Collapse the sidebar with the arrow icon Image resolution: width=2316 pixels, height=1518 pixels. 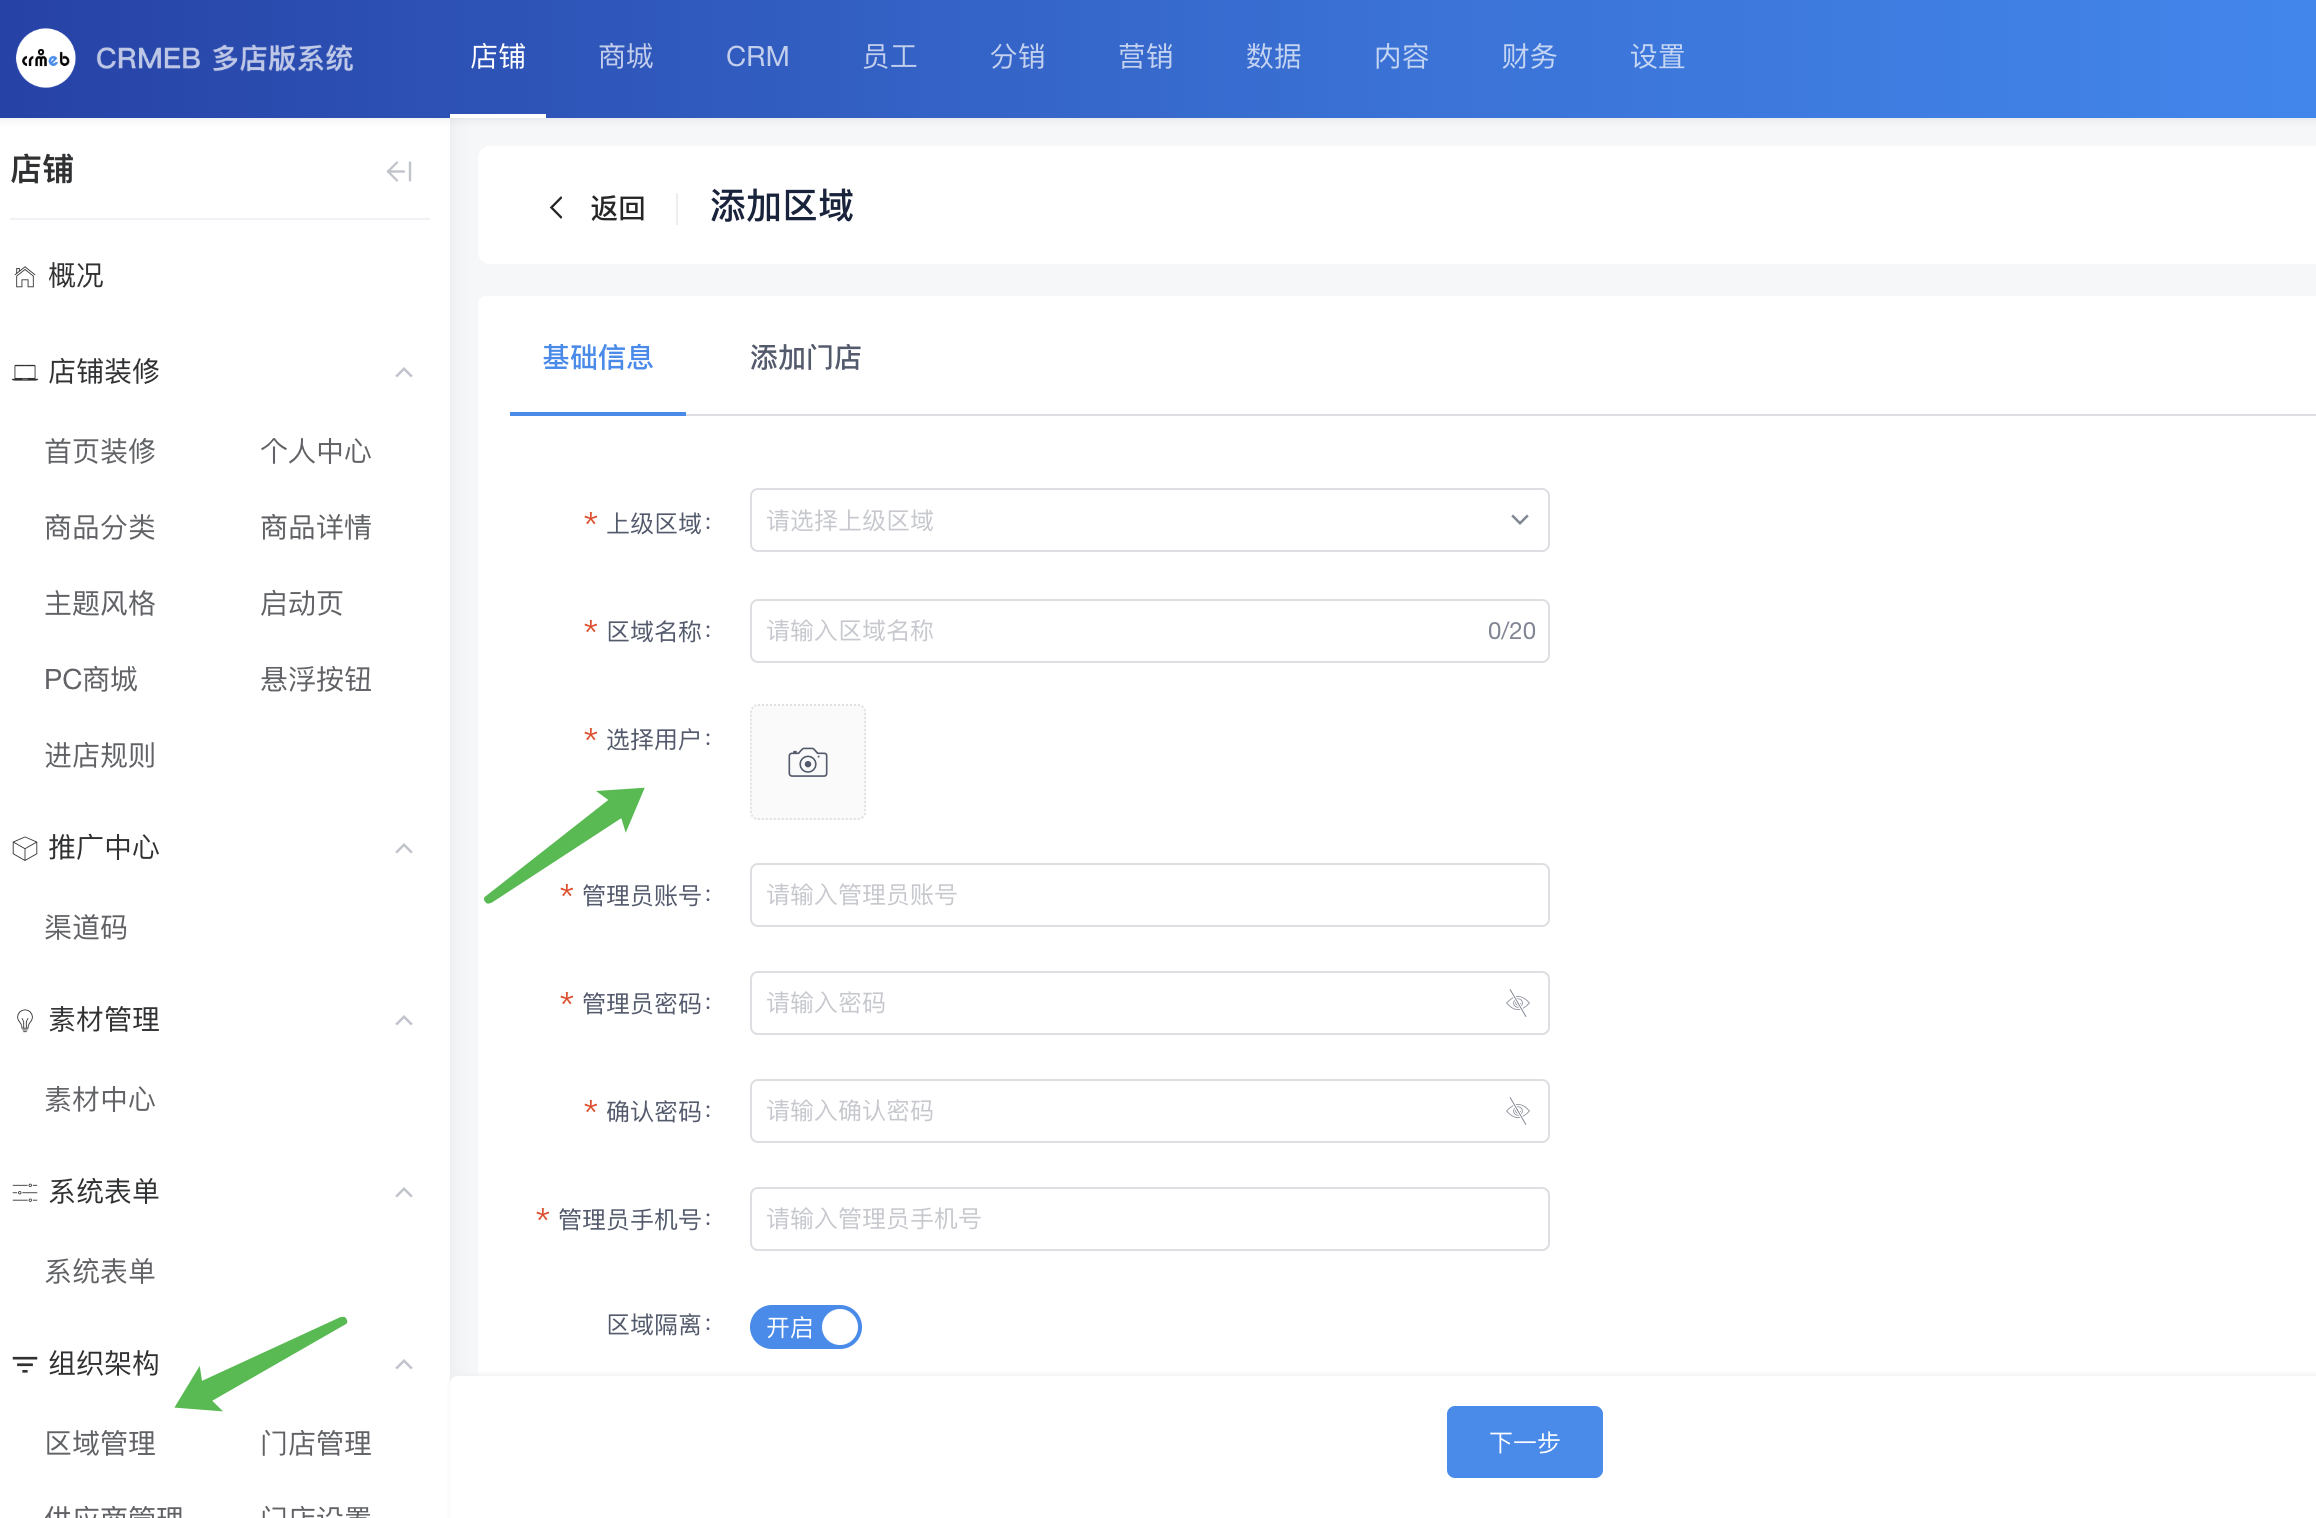point(399,172)
